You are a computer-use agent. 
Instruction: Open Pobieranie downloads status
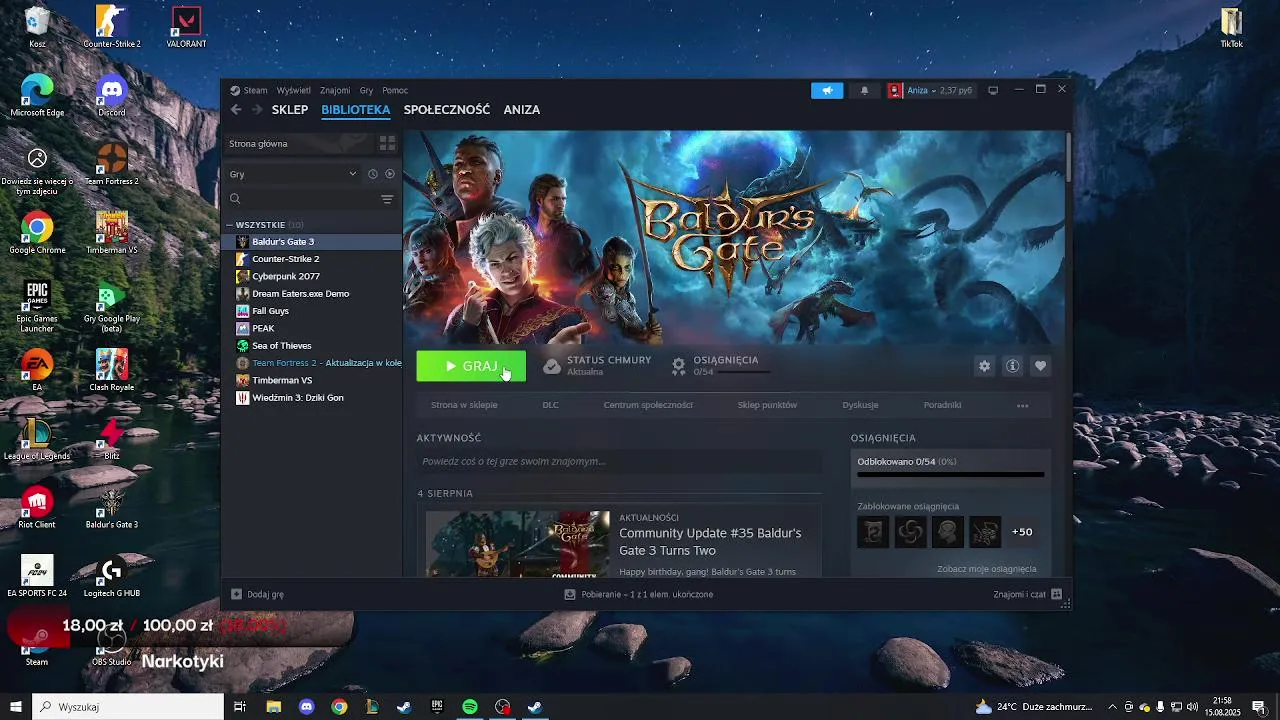(x=638, y=594)
